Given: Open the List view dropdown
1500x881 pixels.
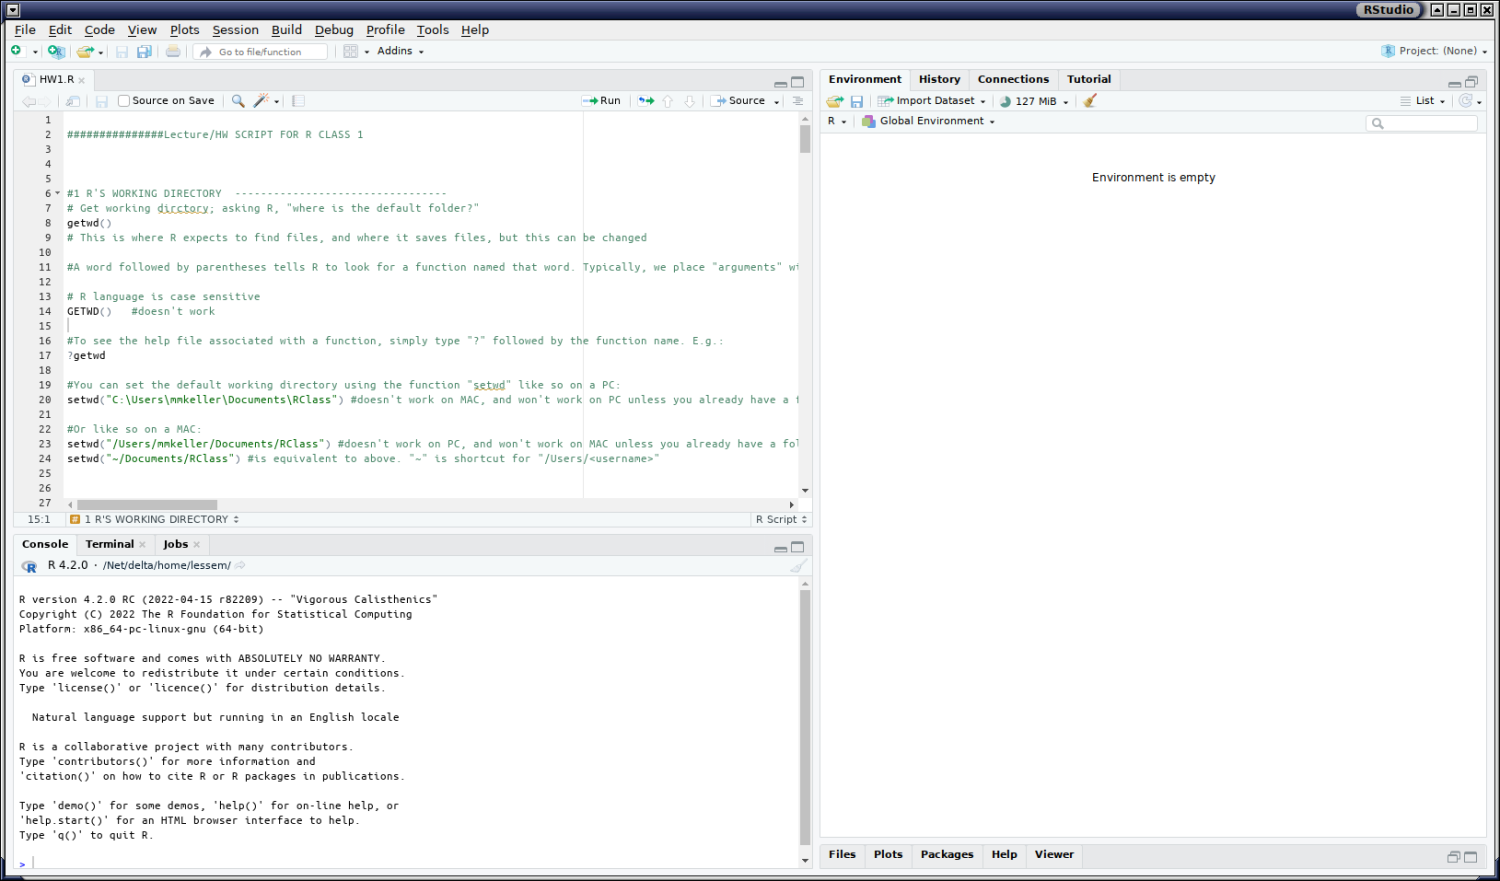Looking at the screenshot, I should (1423, 101).
